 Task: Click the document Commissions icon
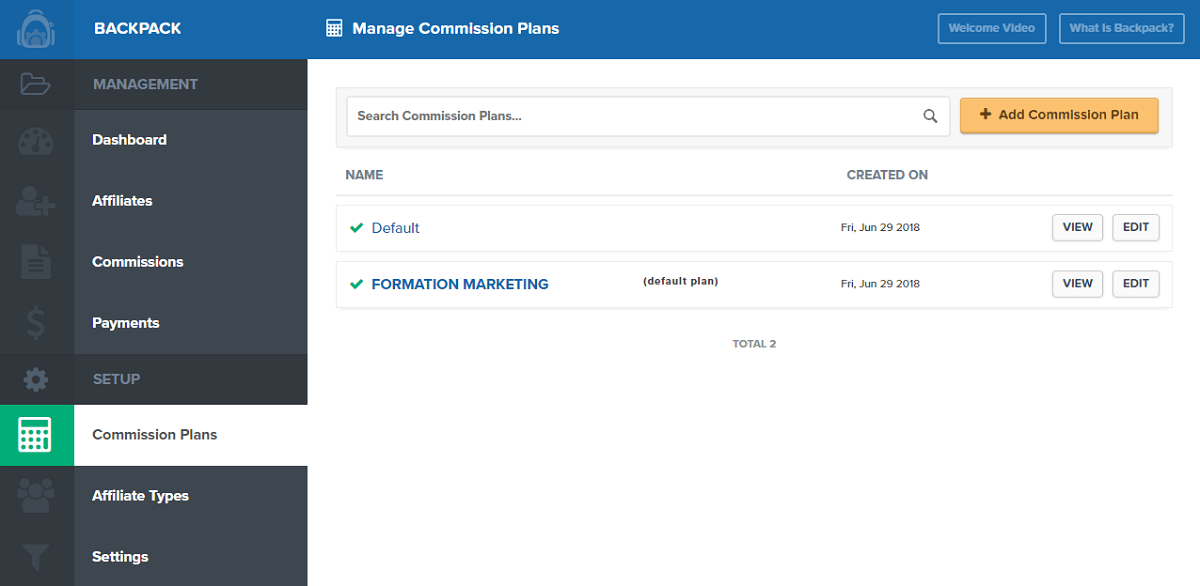[36, 262]
